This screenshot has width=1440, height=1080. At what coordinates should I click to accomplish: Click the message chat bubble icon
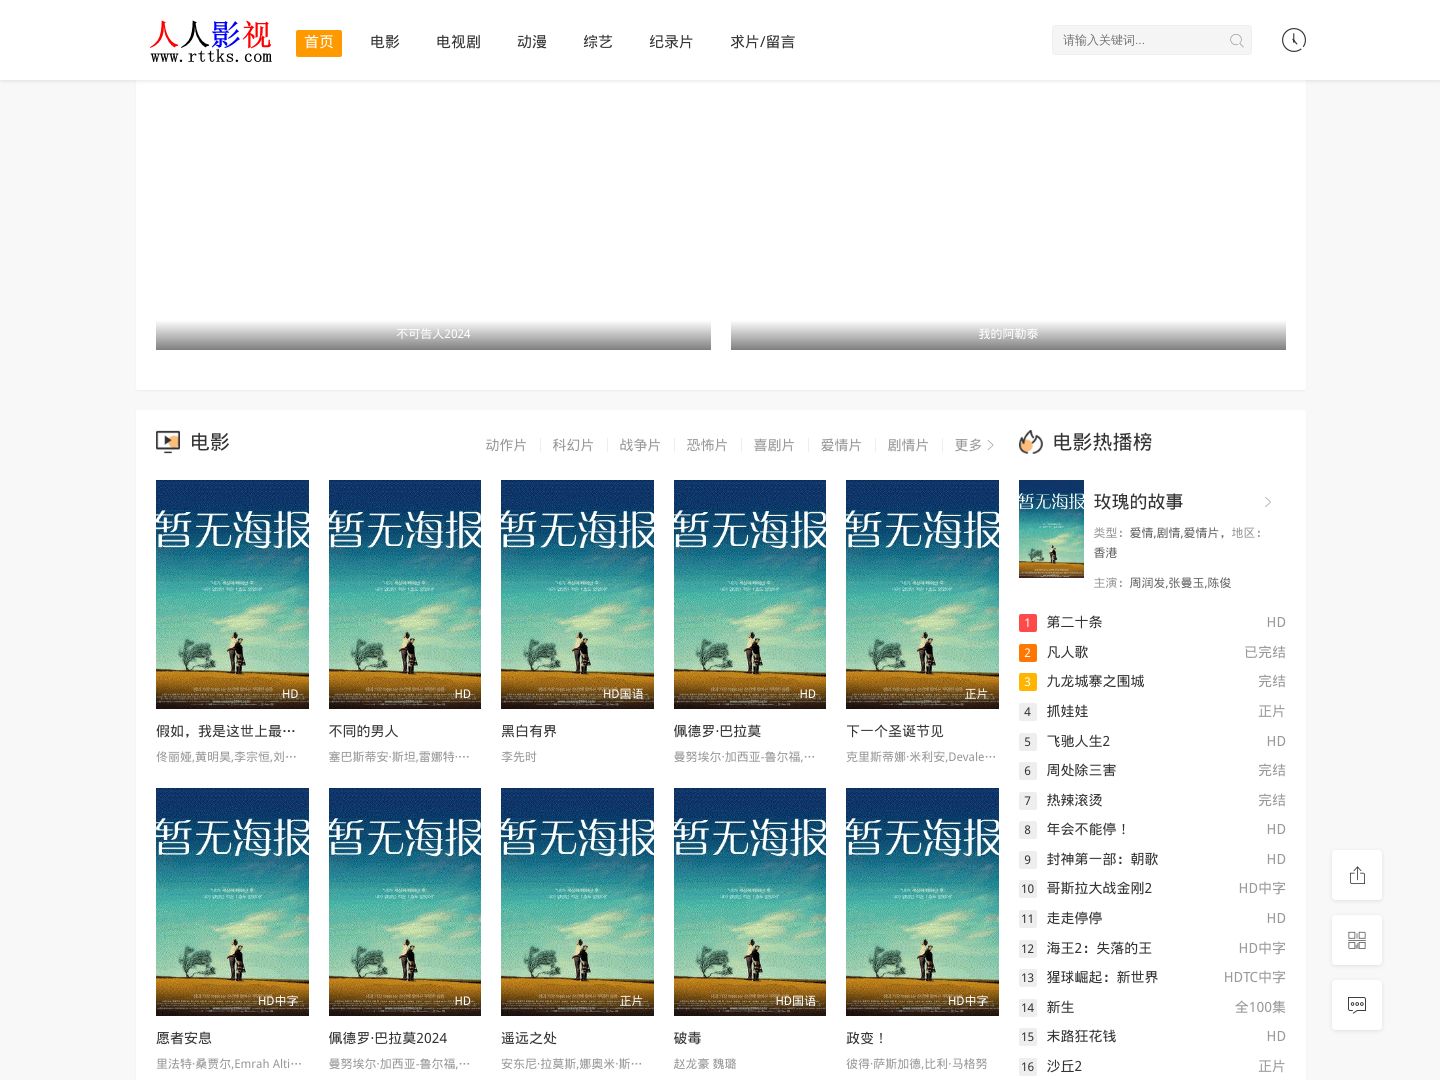click(x=1356, y=1005)
